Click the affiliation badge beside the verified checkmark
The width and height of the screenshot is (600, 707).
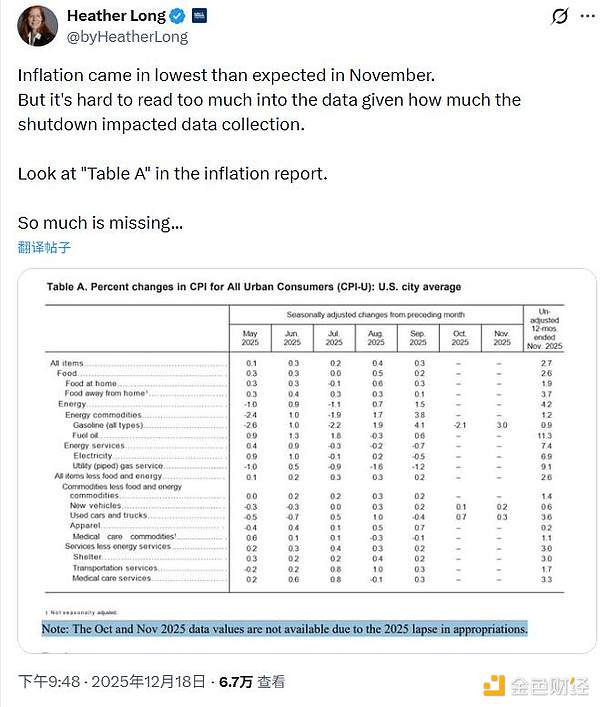pos(199,16)
